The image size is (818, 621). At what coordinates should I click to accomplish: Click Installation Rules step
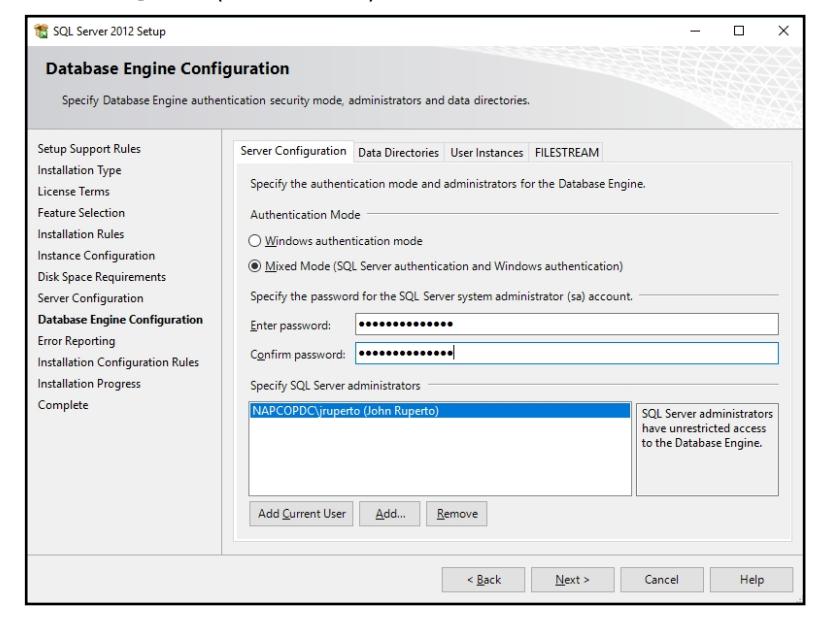point(81,234)
